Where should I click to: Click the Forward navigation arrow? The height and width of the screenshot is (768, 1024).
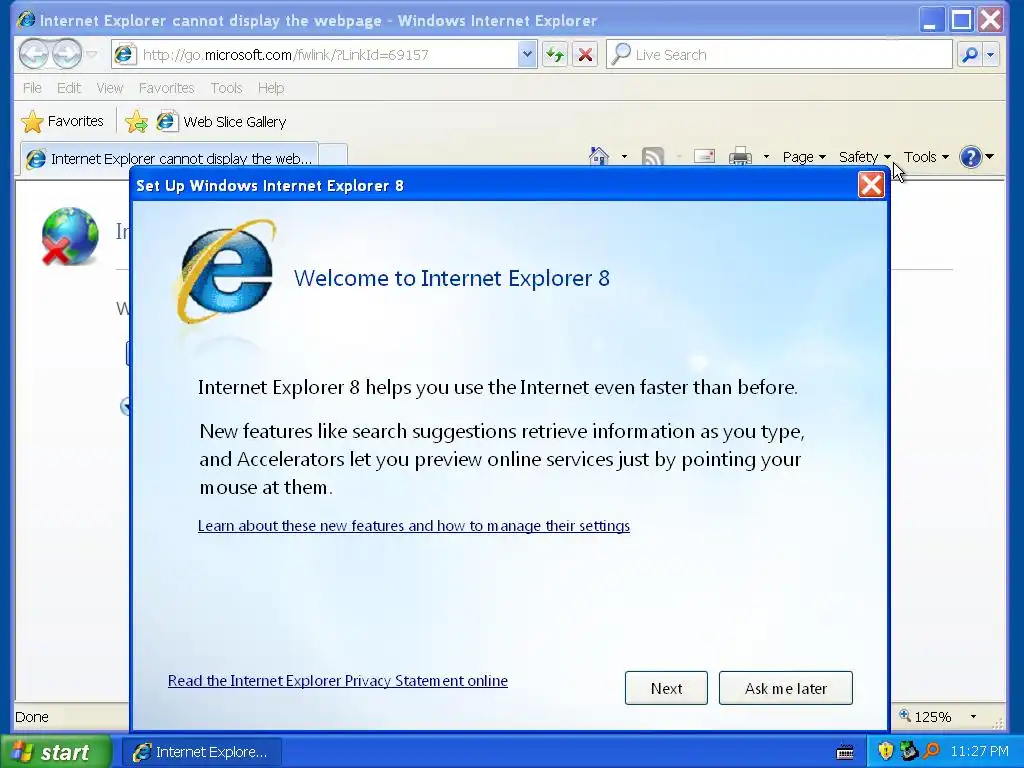pos(66,54)
